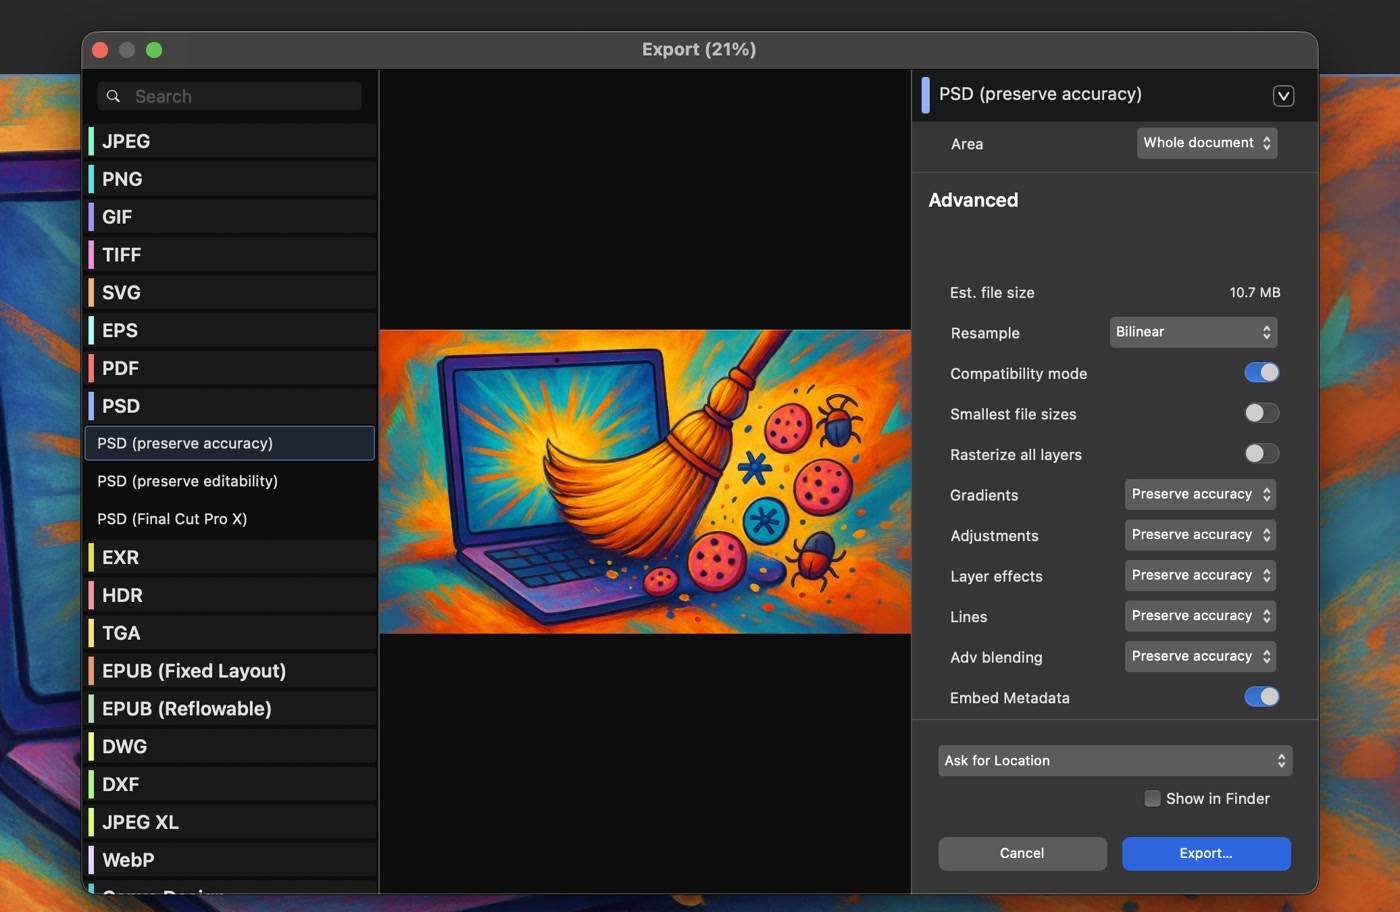The width and height of the screenshot is (1400, 912).
Task: Enable the Smallest file sizes switch
Action: pyautogui.click(x=1262, y=413)
